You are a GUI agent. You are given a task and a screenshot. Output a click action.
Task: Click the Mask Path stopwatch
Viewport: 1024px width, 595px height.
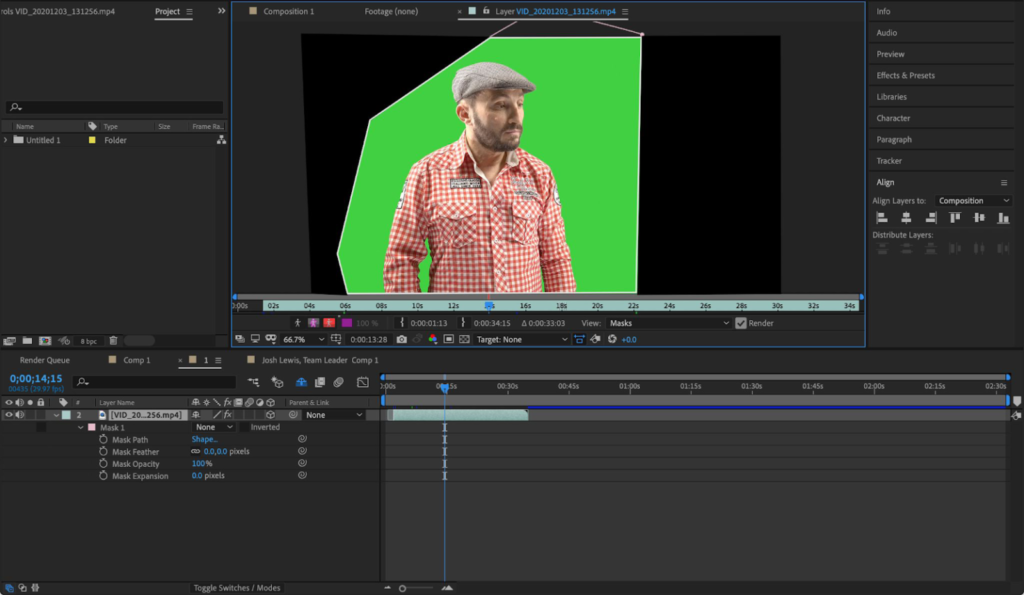103,439
